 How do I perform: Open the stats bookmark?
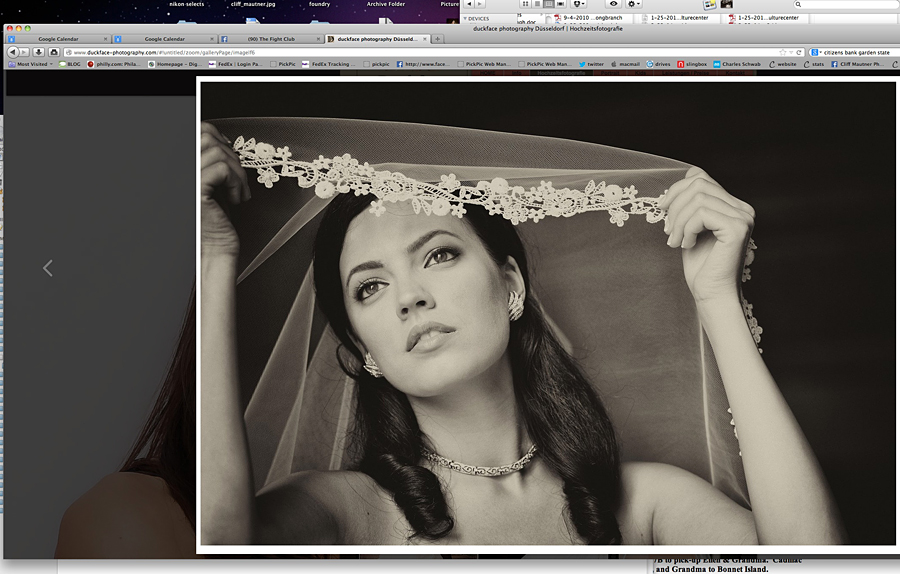814,64
